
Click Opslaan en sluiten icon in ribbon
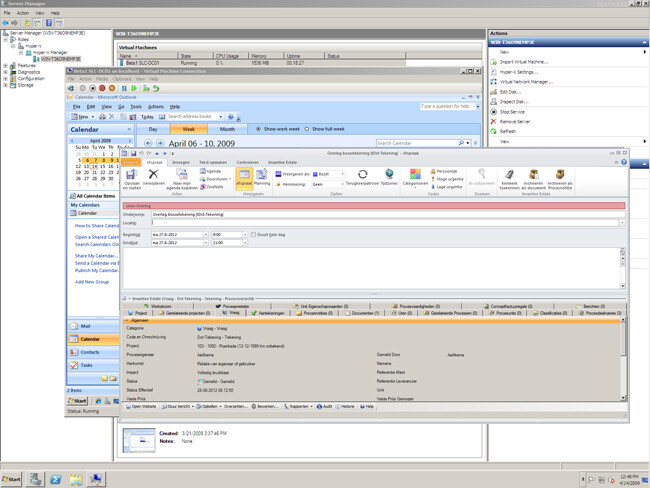pyautogui.click(x=131, y=175)
